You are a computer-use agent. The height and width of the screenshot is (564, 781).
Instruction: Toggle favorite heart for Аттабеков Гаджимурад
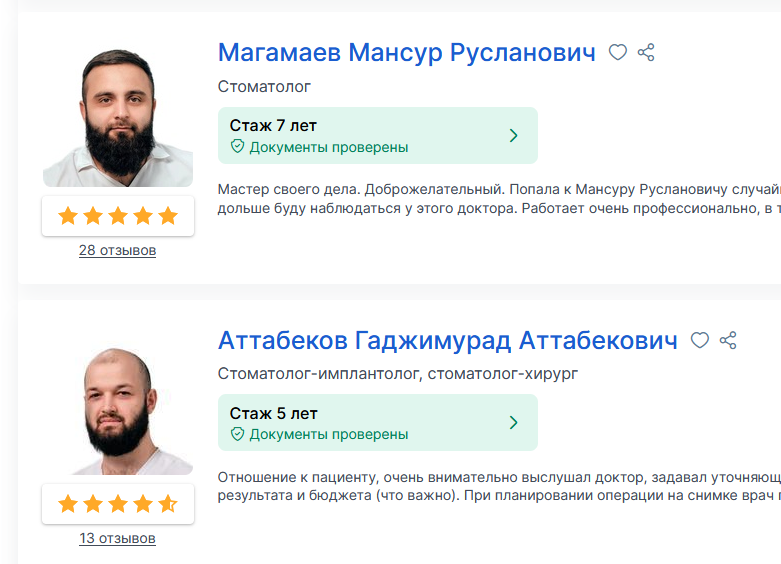pyautogui.click(x=700, y=341)
